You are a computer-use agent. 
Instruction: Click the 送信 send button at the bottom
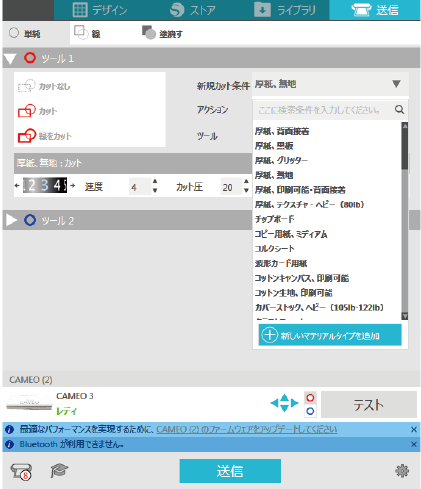230,471
